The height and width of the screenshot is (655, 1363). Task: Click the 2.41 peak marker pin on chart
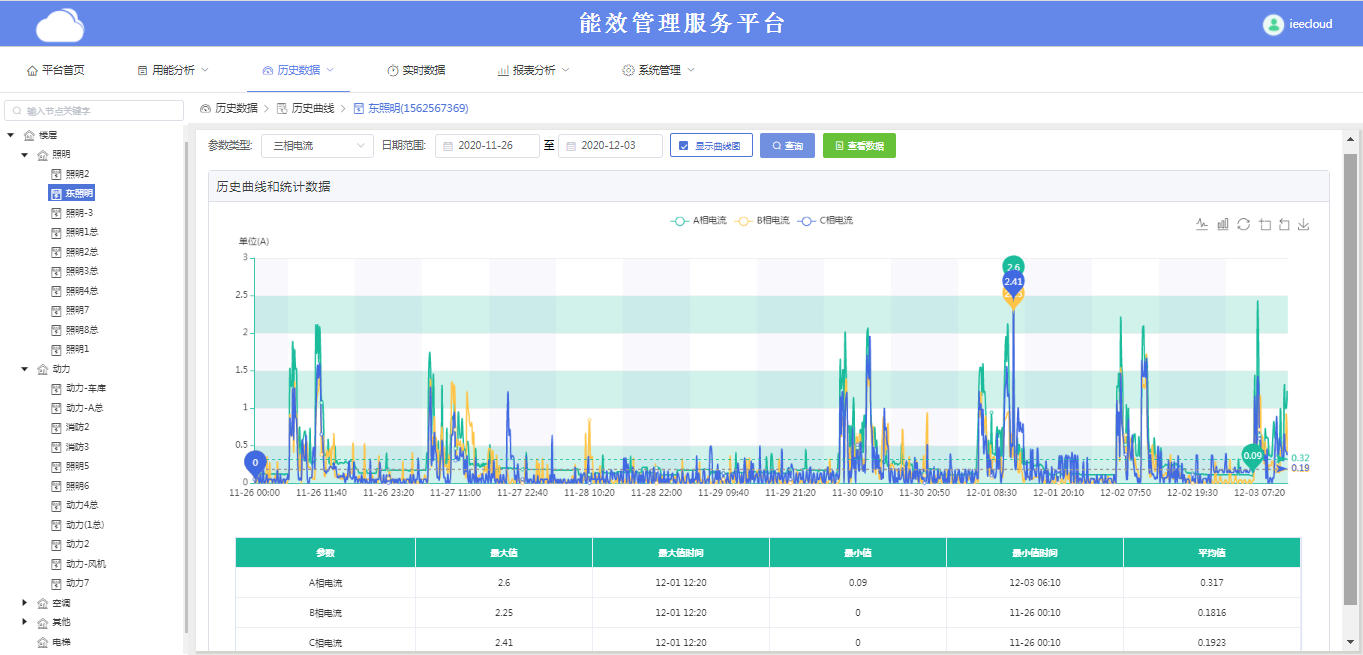(x=1013, y=283)
